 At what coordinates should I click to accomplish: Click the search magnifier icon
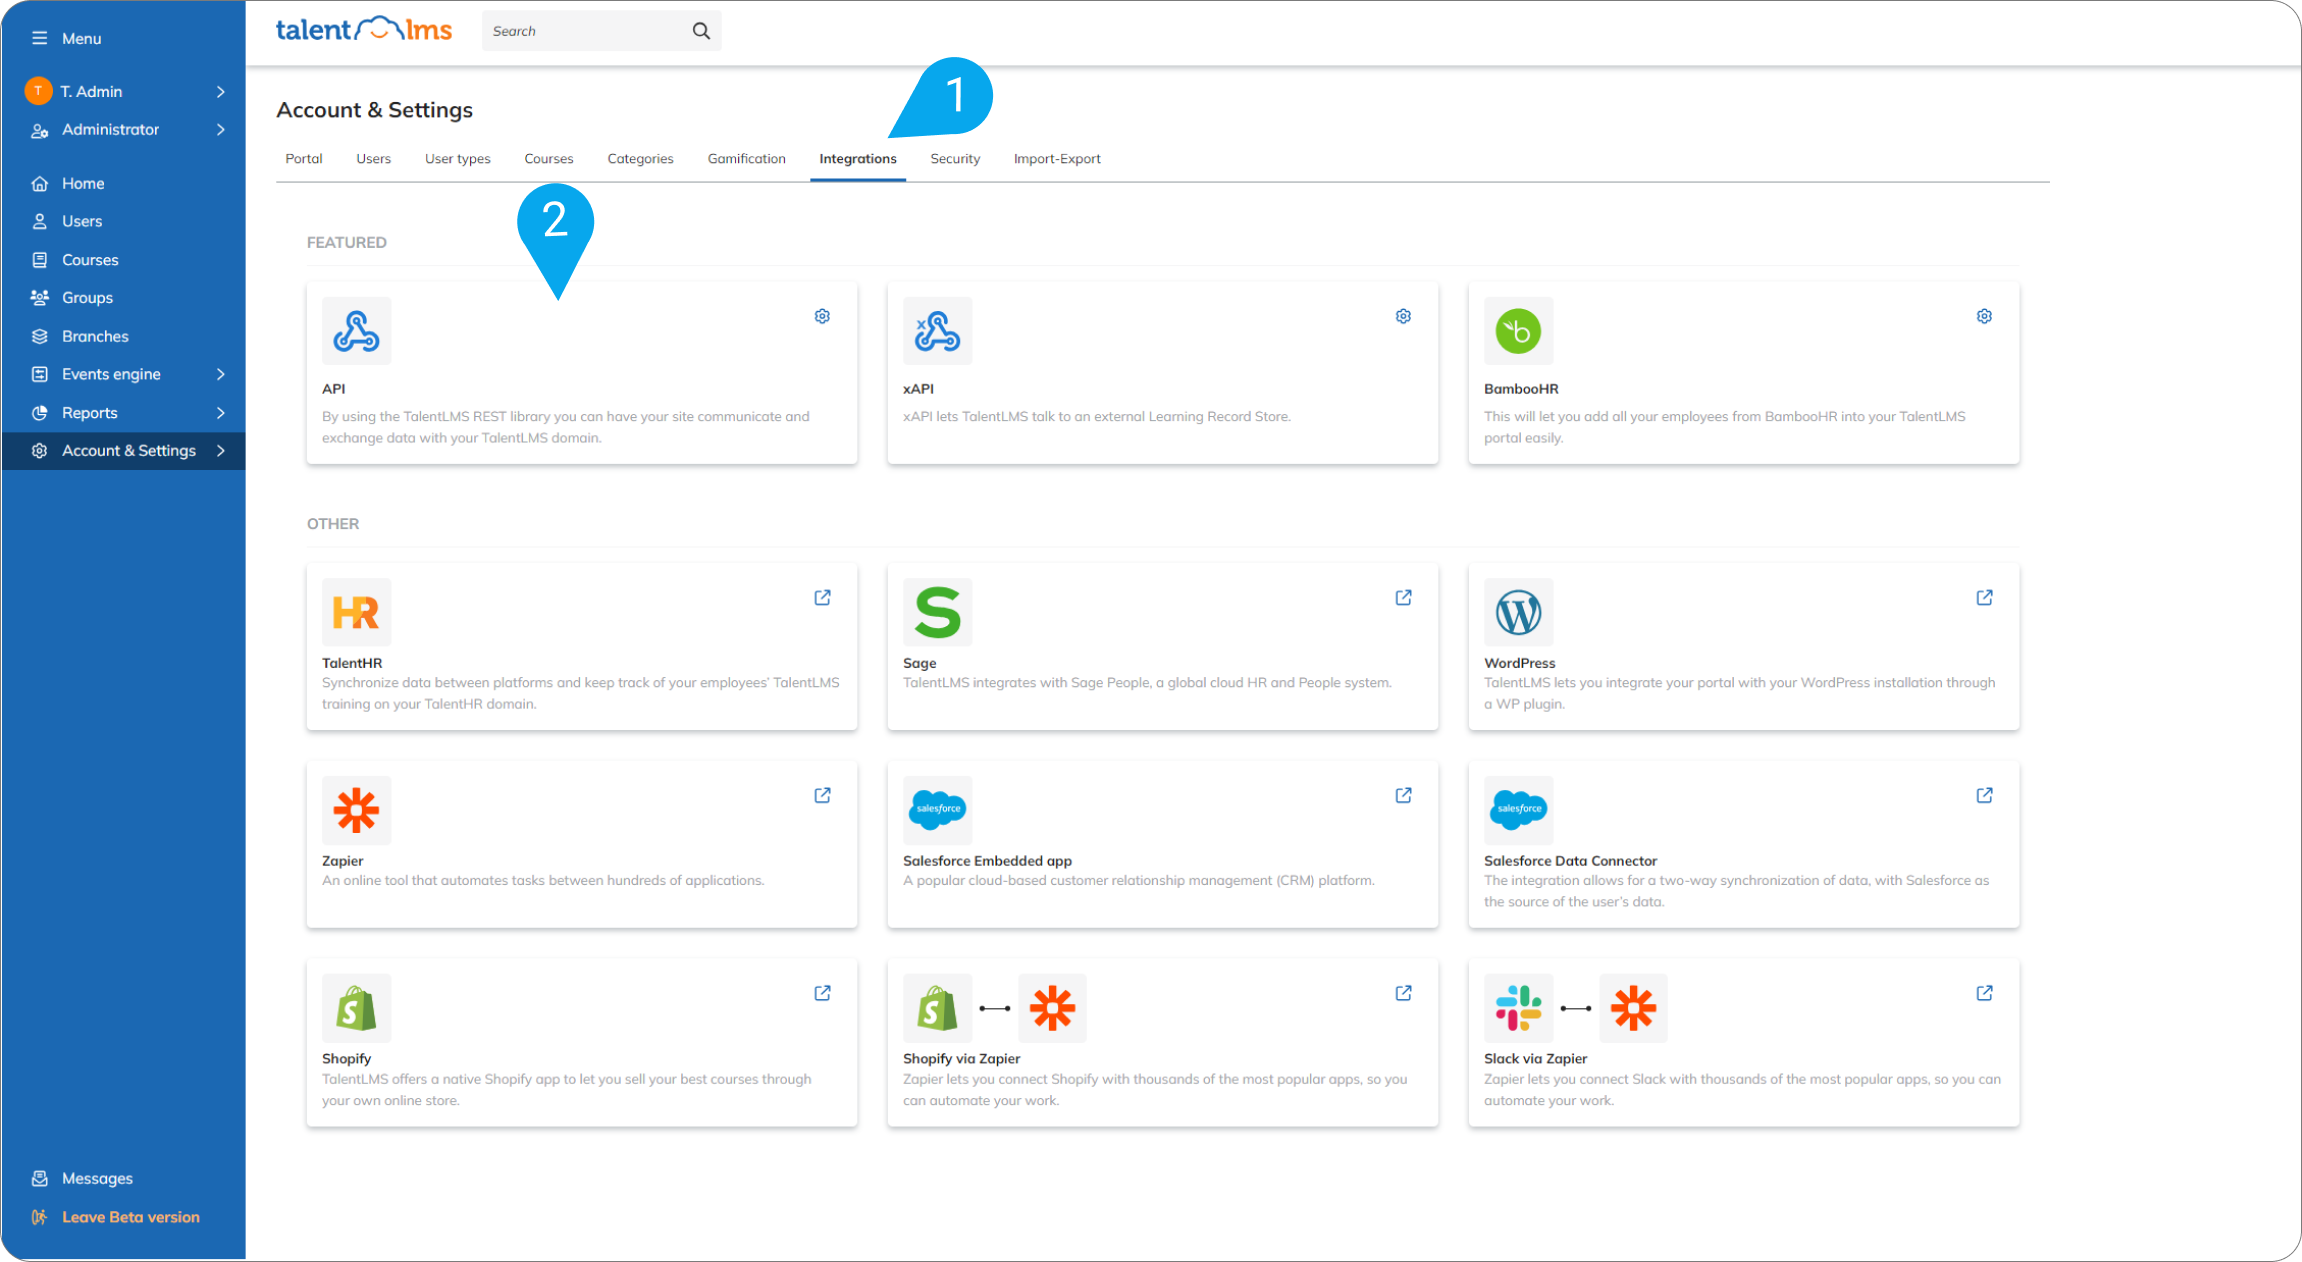pyautogui.click(x=701, y=31)
